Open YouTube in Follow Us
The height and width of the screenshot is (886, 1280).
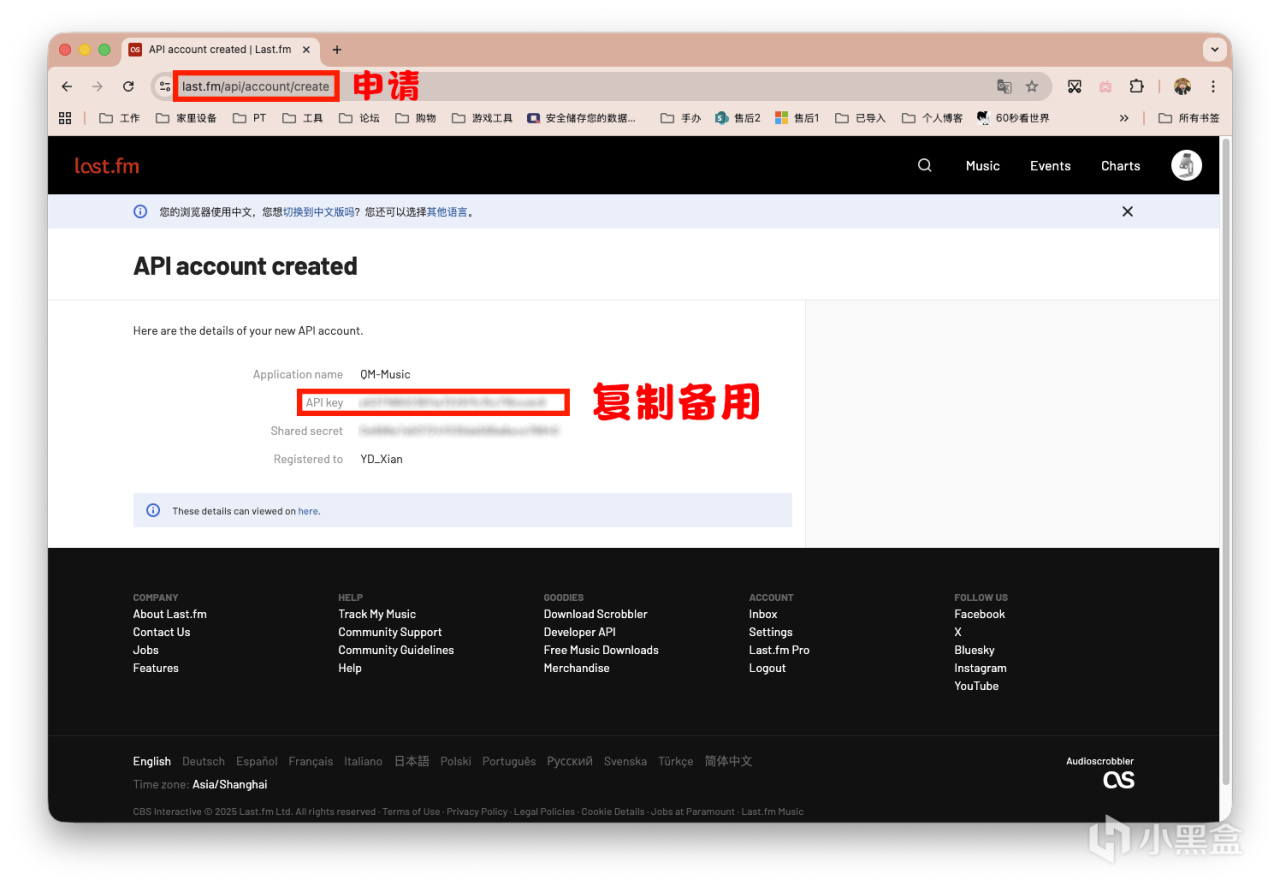976,686
